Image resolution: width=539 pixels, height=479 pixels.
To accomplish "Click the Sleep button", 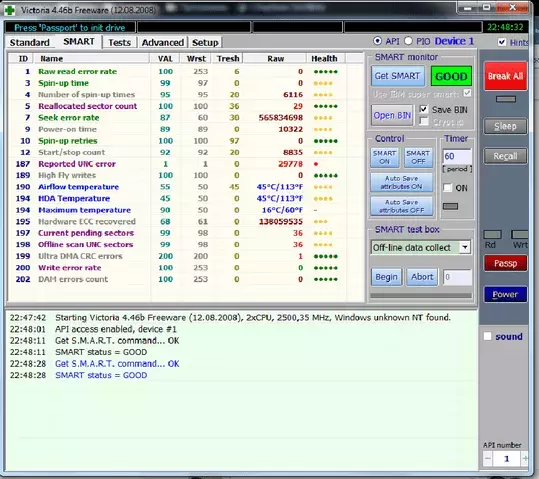I will [505, 126].
